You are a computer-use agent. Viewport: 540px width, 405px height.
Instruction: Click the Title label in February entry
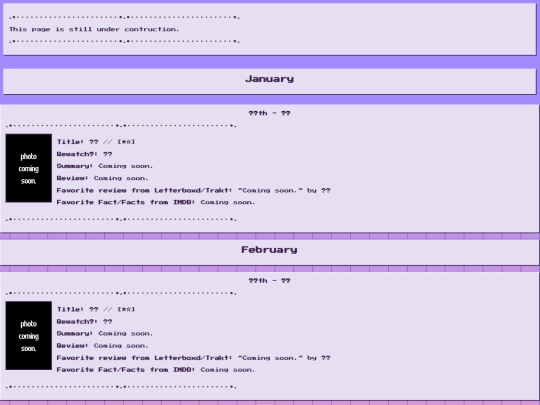tap(70, 309)
